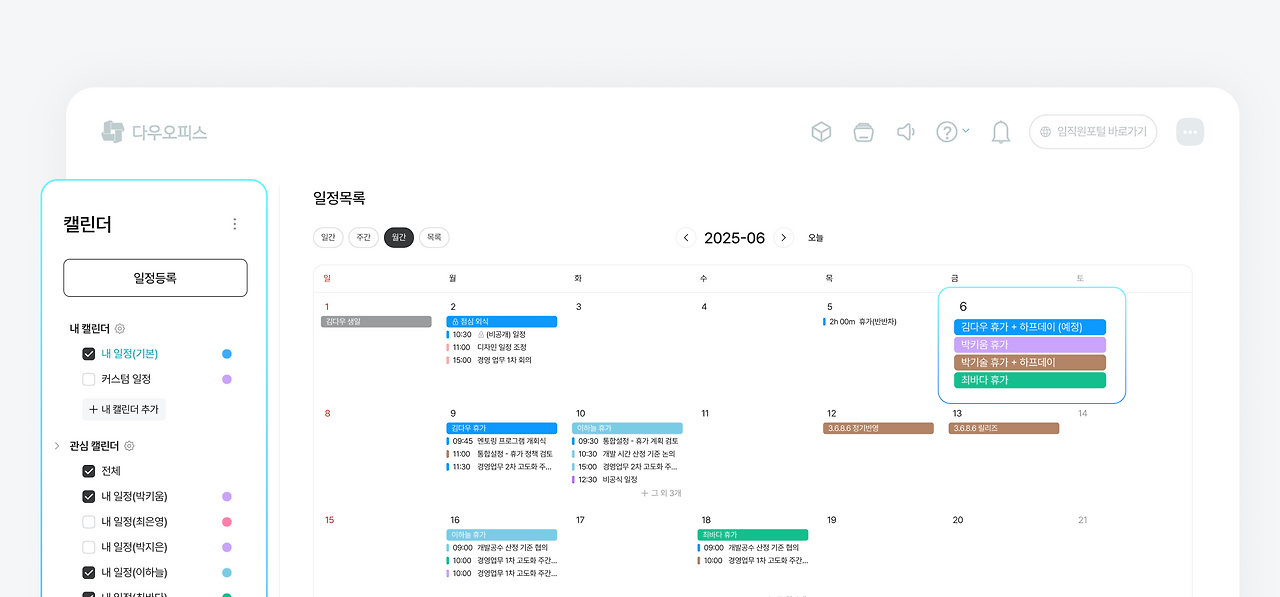Open 점심 외식 event on June 2
The image size is (1280, 597).
502,322
